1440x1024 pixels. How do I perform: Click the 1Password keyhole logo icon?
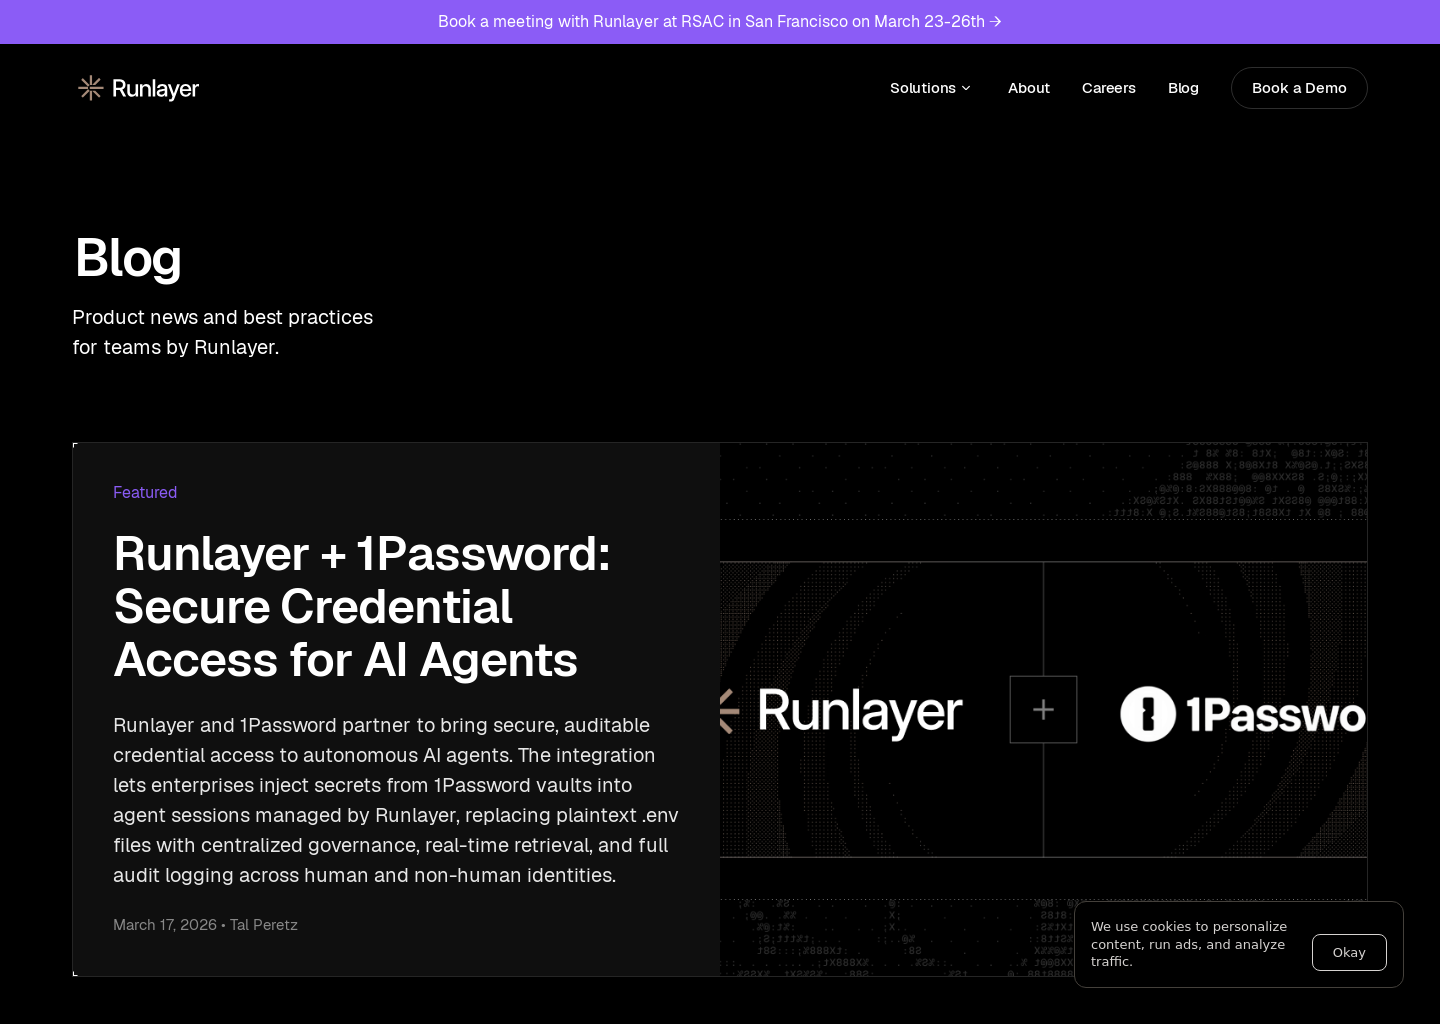1147,714
